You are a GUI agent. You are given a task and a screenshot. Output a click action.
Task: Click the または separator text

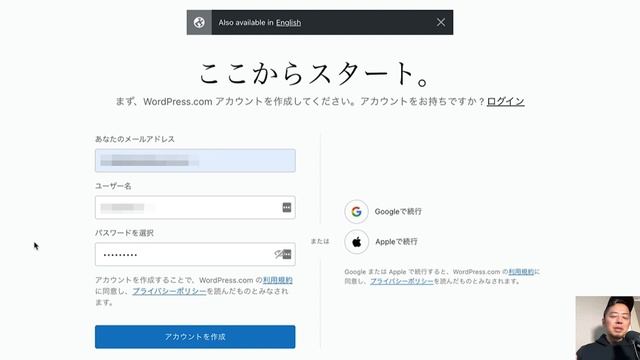coord(320,241)
